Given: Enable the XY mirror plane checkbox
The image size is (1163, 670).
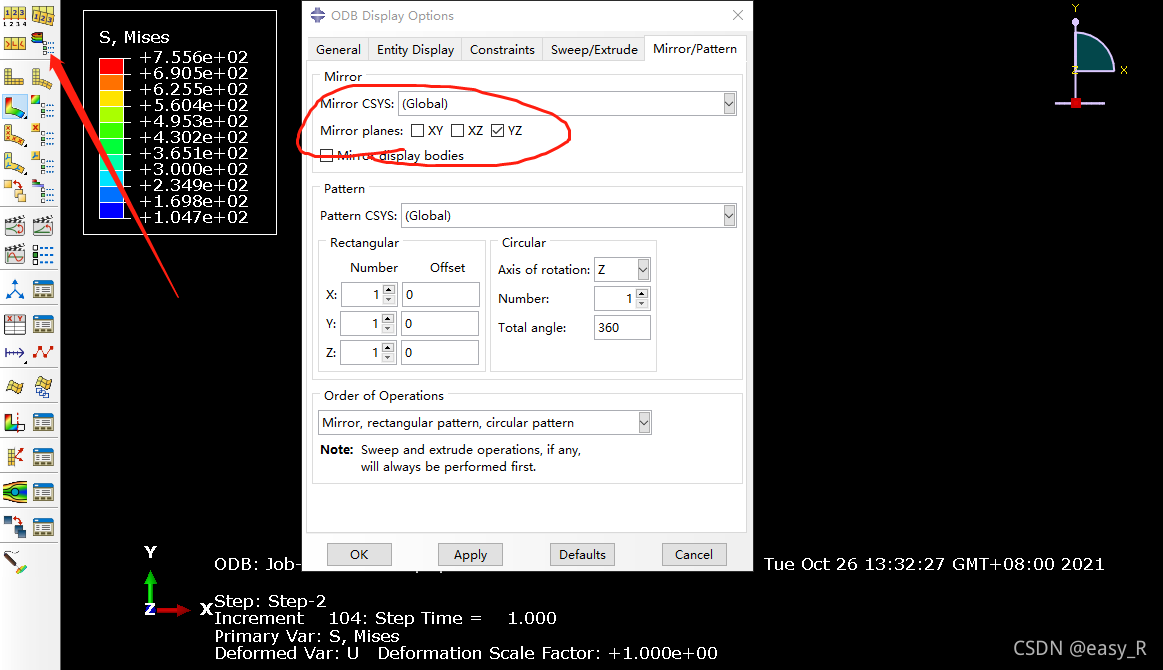Looking at the screenshot, I should pos(417,131).
